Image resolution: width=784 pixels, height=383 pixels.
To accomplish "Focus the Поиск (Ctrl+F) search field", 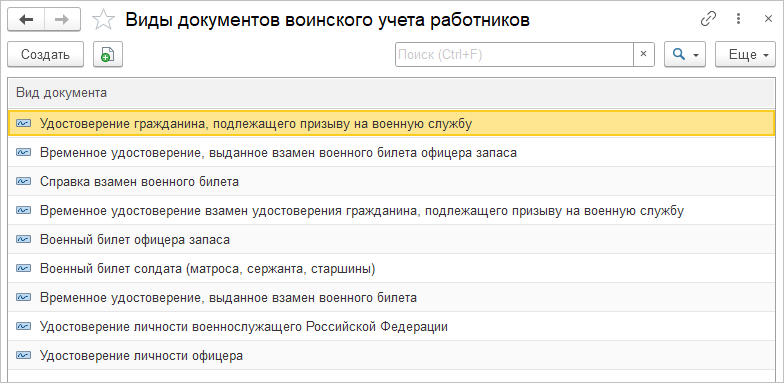I will 514,54.
